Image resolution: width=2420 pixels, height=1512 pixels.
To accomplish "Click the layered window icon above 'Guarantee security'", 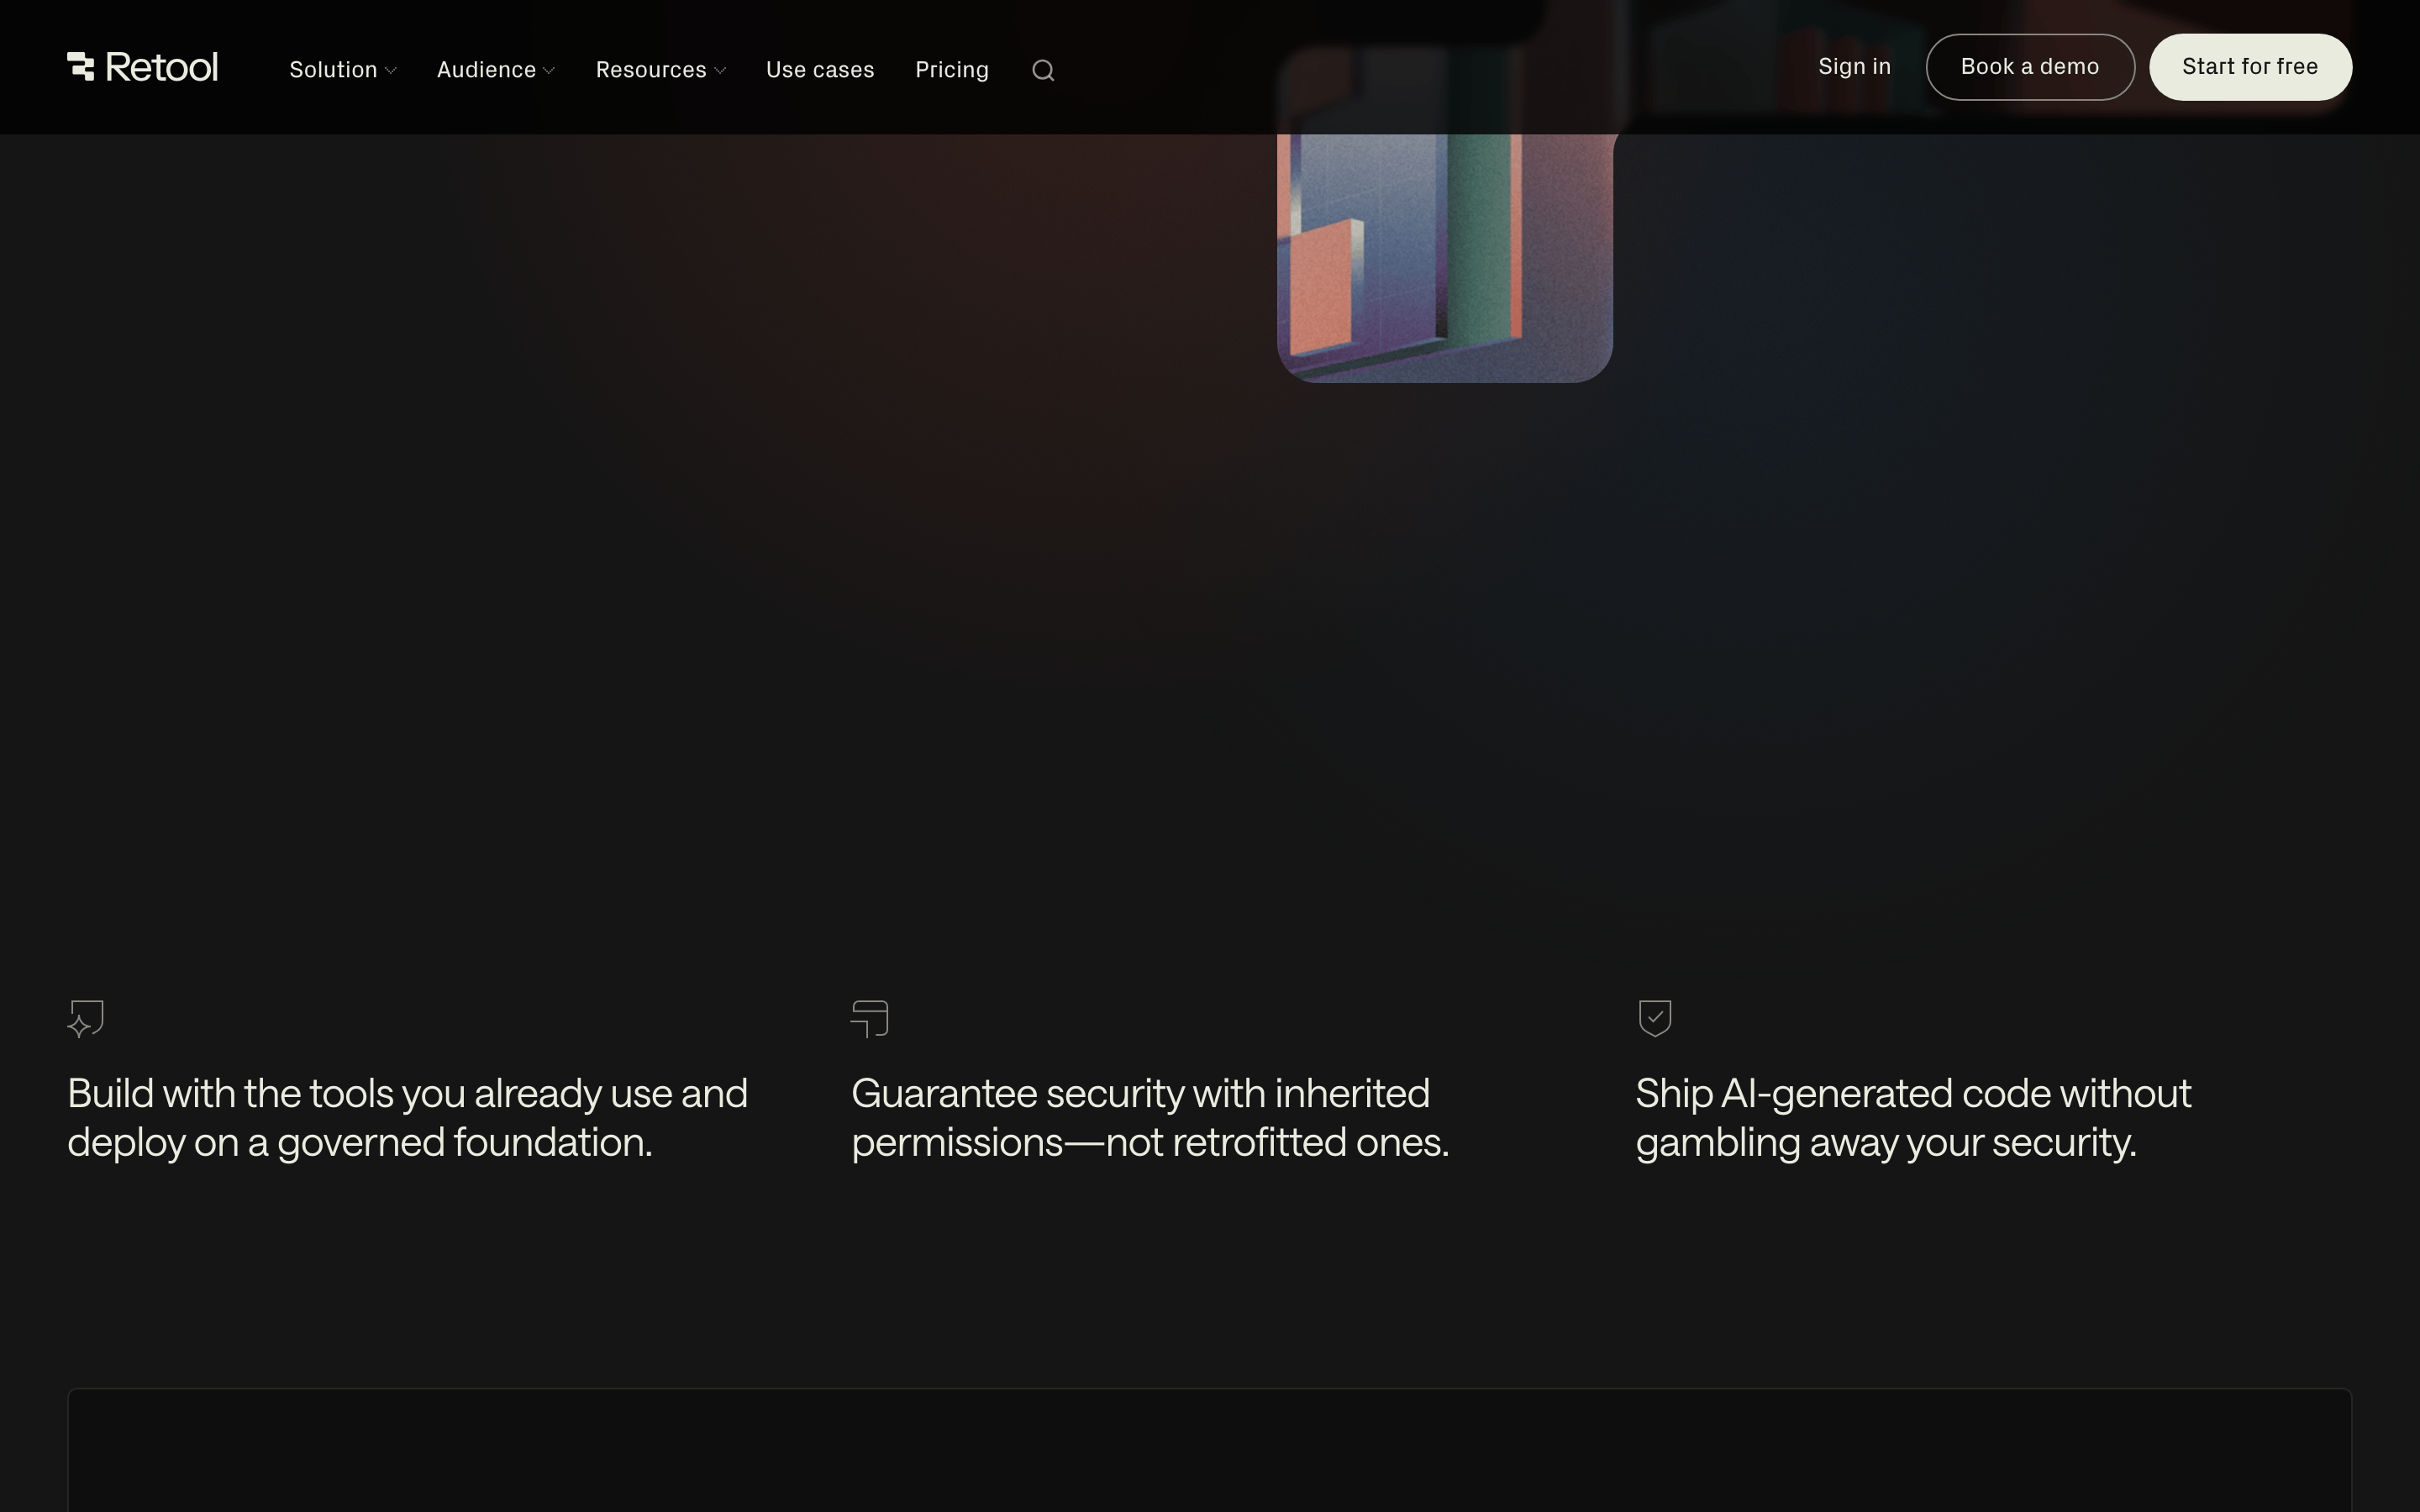I will pos(870,1019).
